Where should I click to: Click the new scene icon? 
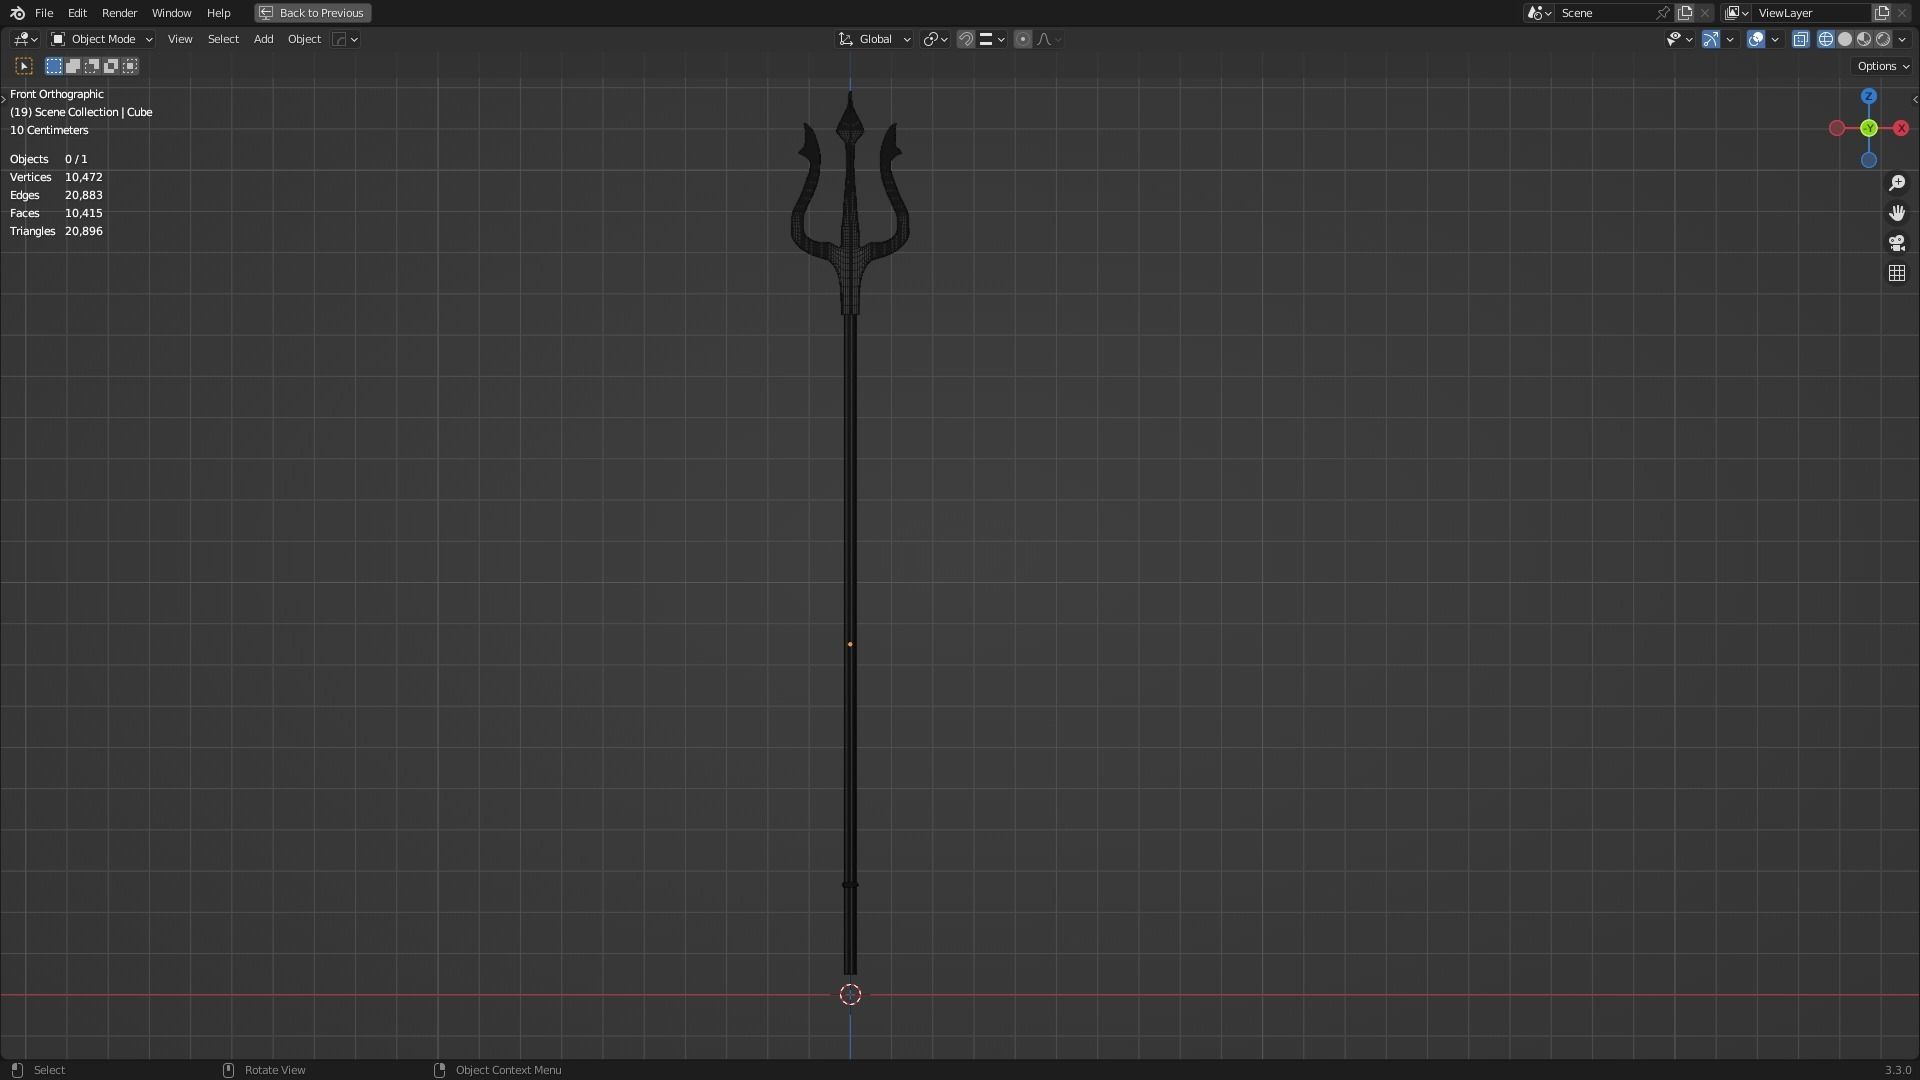tap(1685, 13)
